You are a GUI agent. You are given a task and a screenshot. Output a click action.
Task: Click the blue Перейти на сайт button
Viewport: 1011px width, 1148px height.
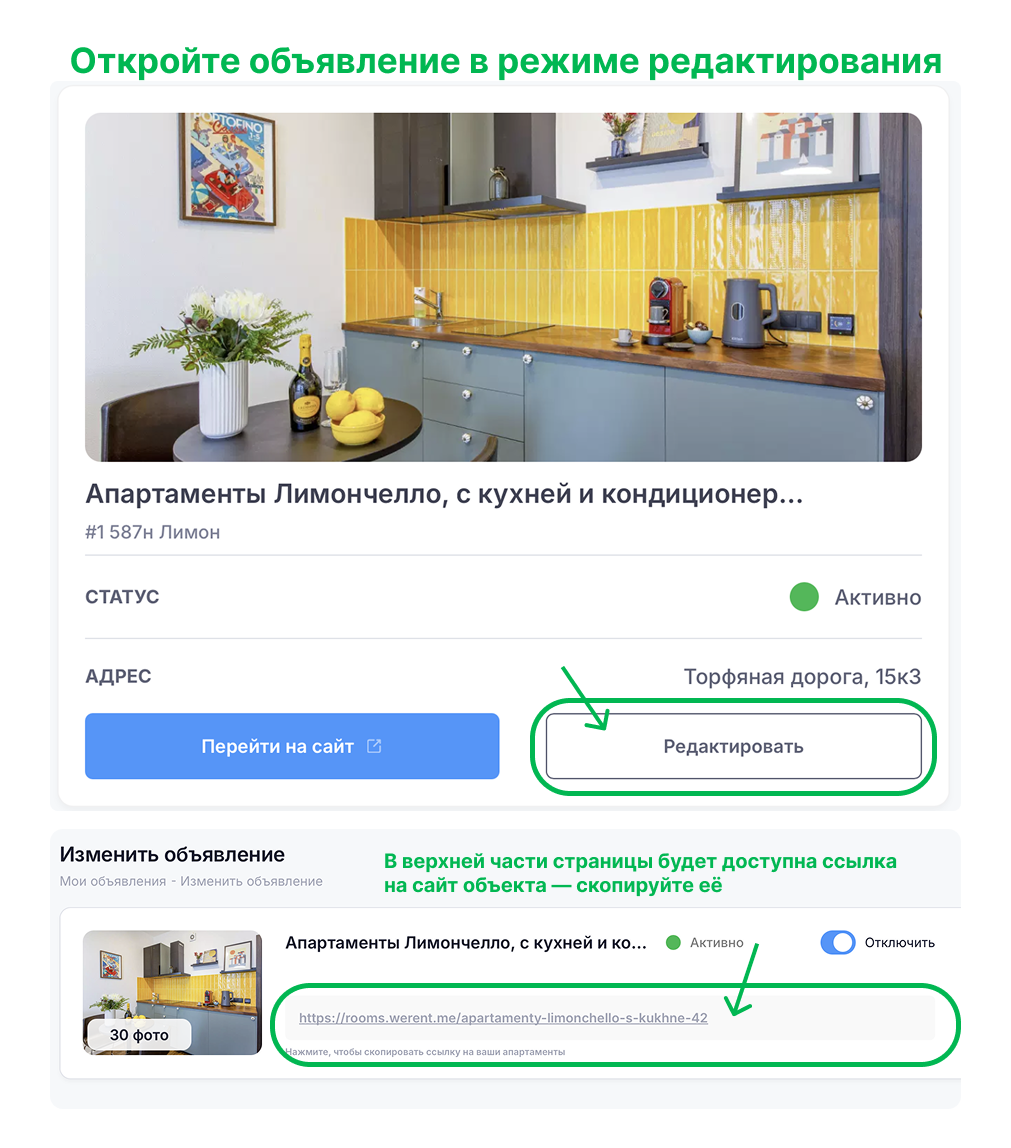click(292, 746)
